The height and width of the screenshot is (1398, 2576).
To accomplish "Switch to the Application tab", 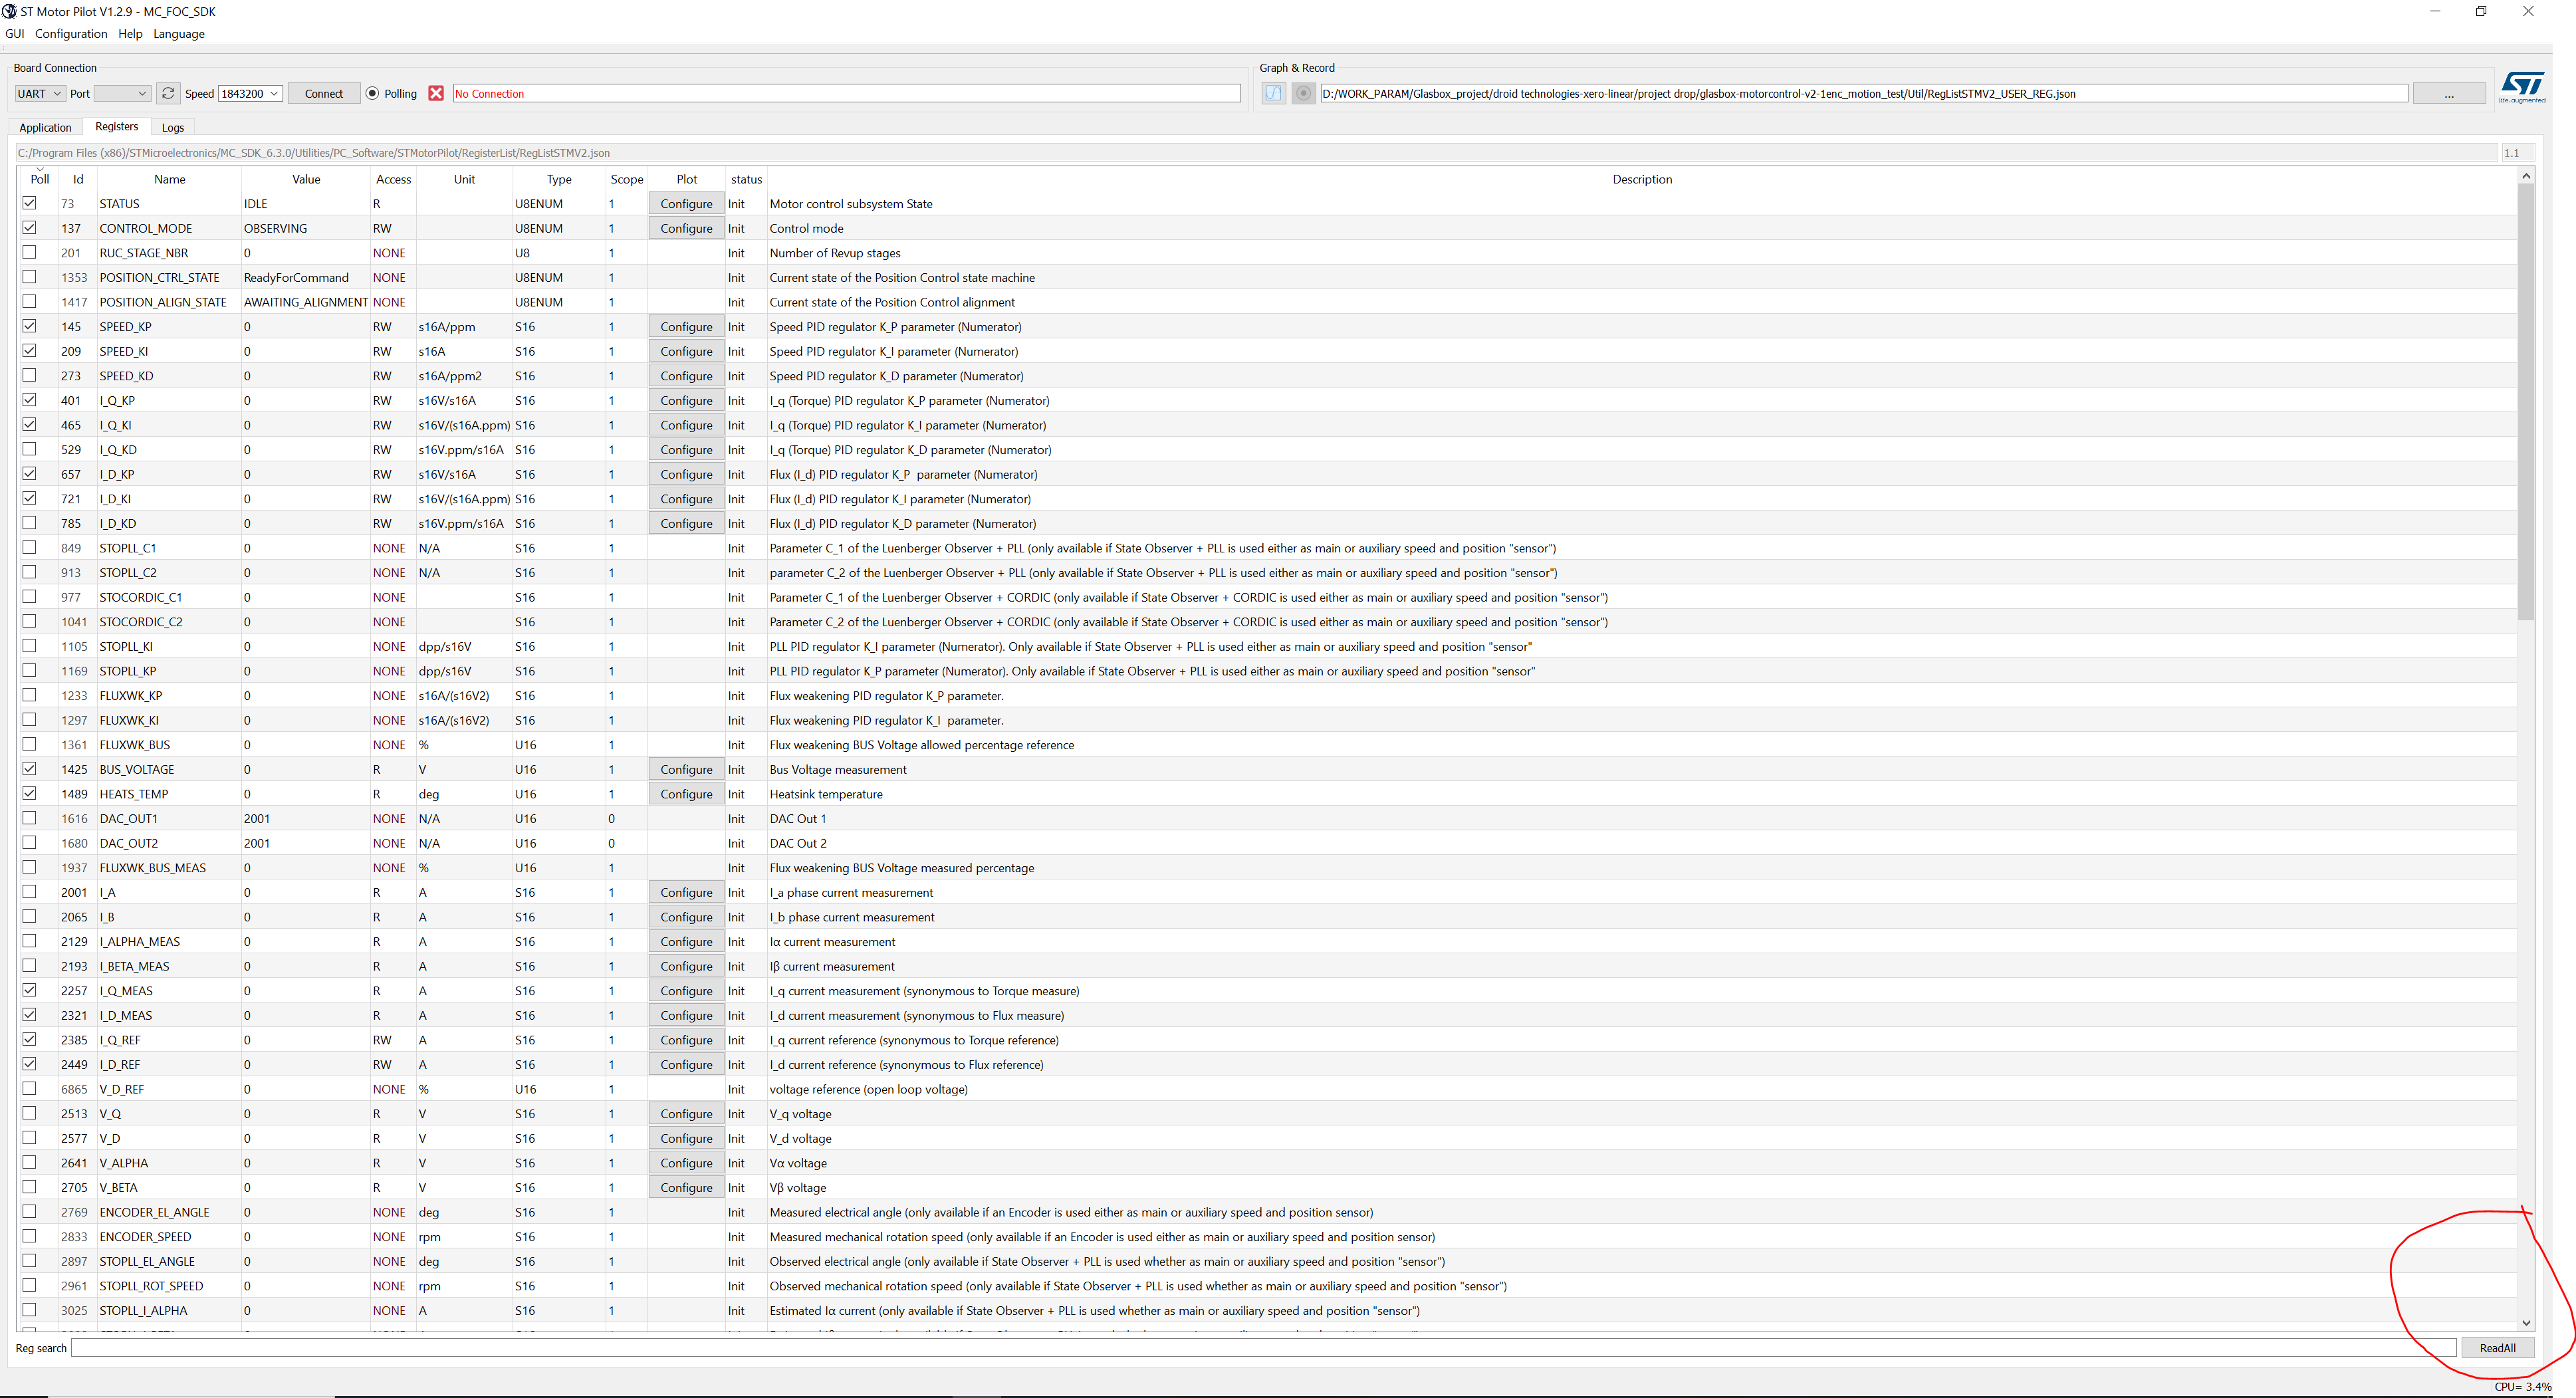I will [x=44, y=127].
